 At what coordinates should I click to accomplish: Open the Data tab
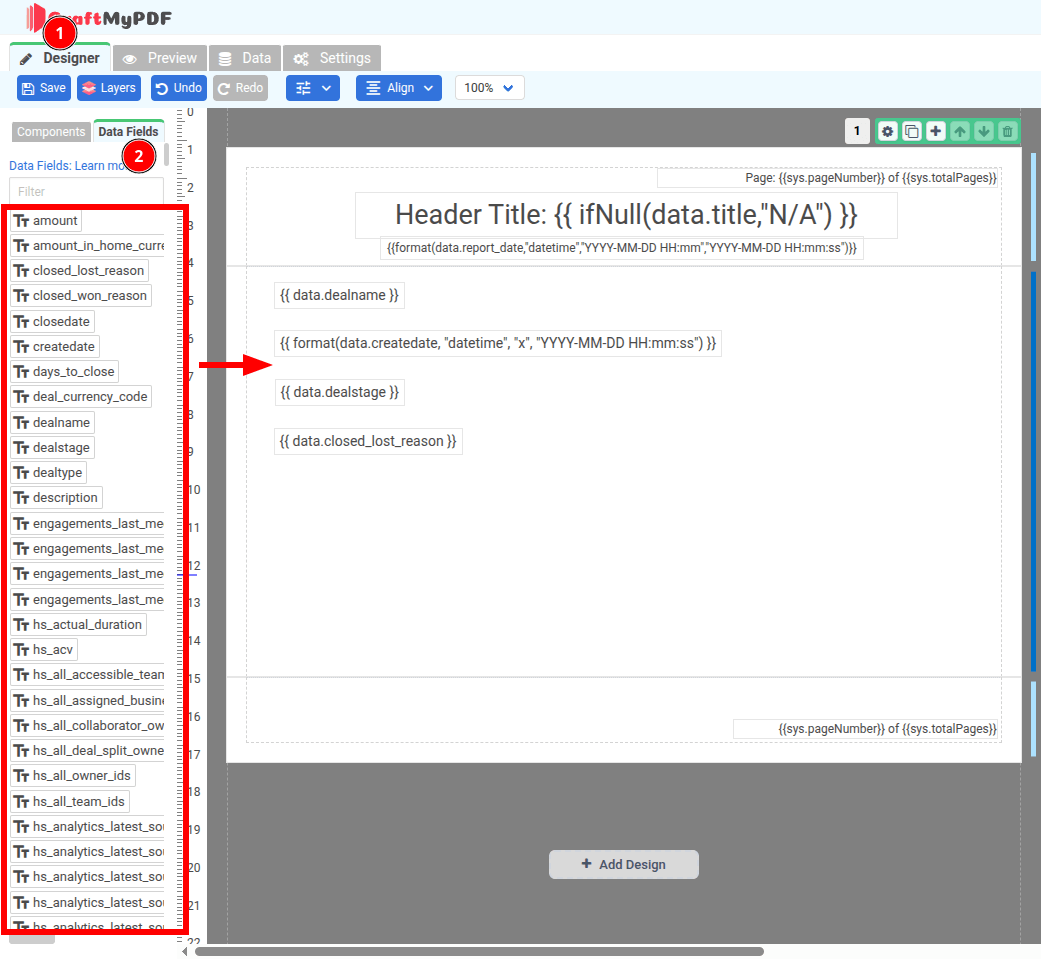coord(245,58)
